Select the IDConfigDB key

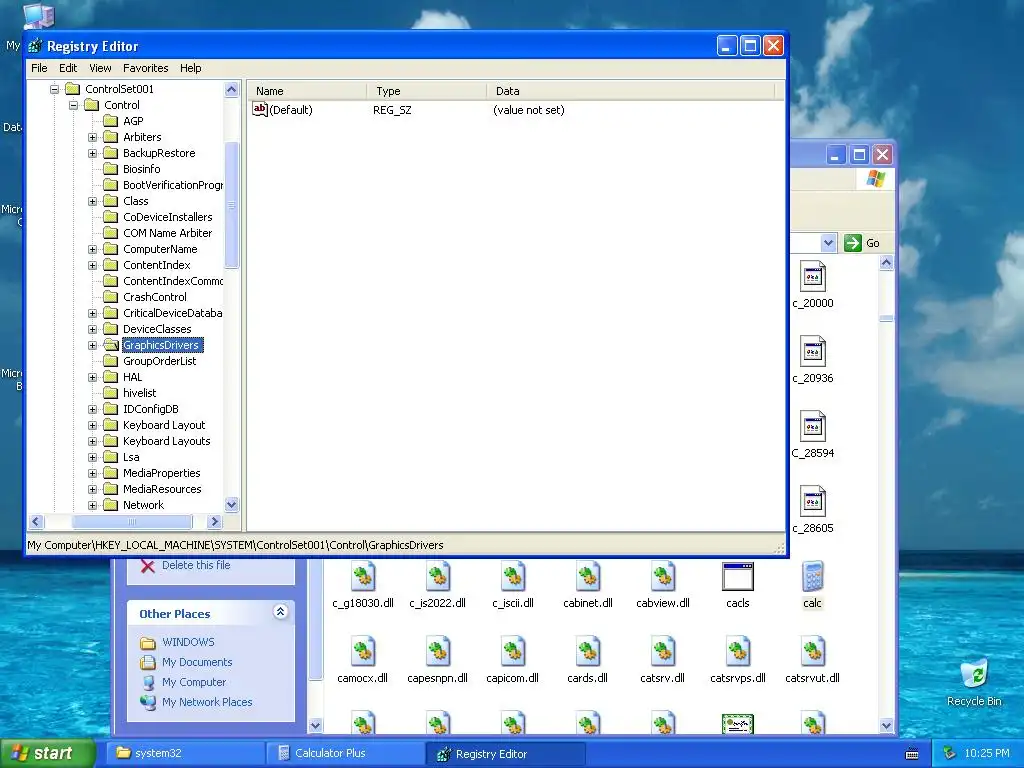[150, 409]
